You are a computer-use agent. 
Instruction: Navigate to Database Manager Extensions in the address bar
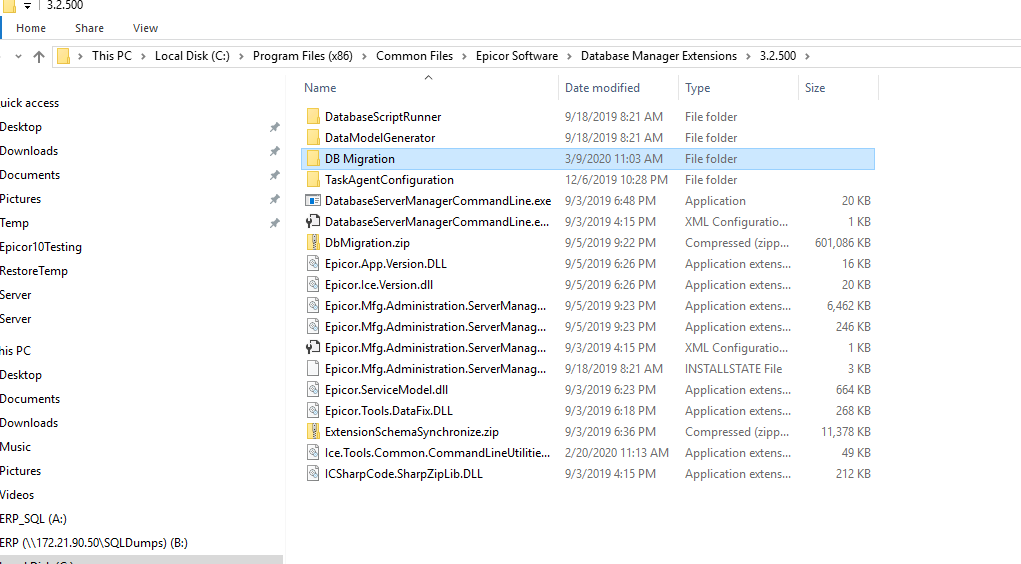tap(659, 56)
